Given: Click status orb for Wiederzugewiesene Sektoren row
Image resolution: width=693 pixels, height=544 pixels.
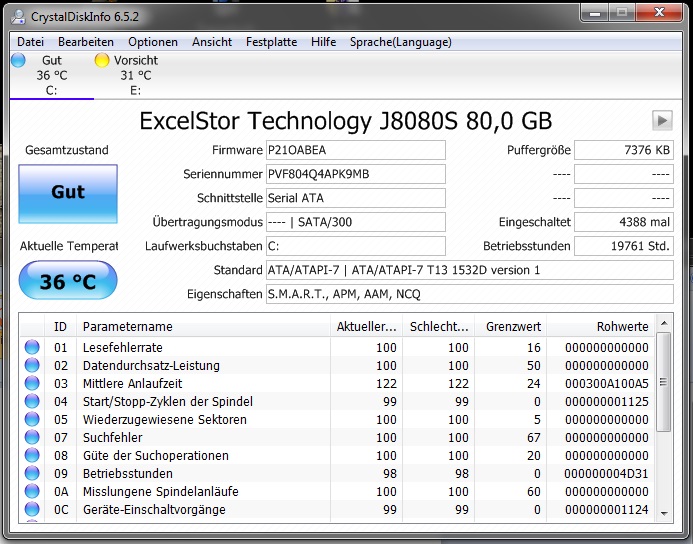Looking at the screenshot, I should pyautogui.click(x=32, y=419).
